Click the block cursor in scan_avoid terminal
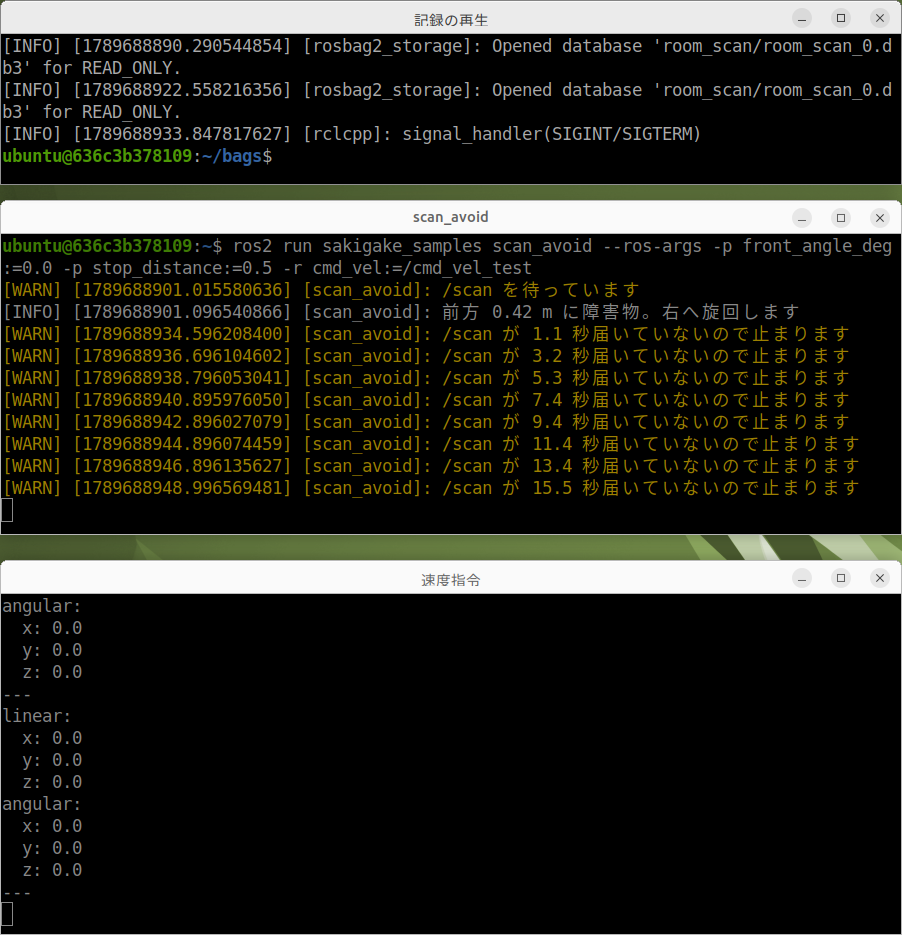902x935 pixels. tap(7, 510)
